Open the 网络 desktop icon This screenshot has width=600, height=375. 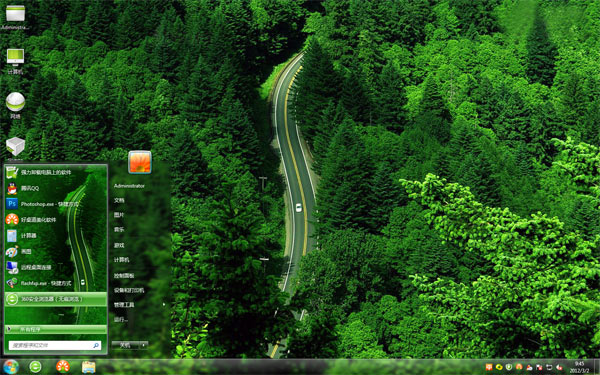15,105
